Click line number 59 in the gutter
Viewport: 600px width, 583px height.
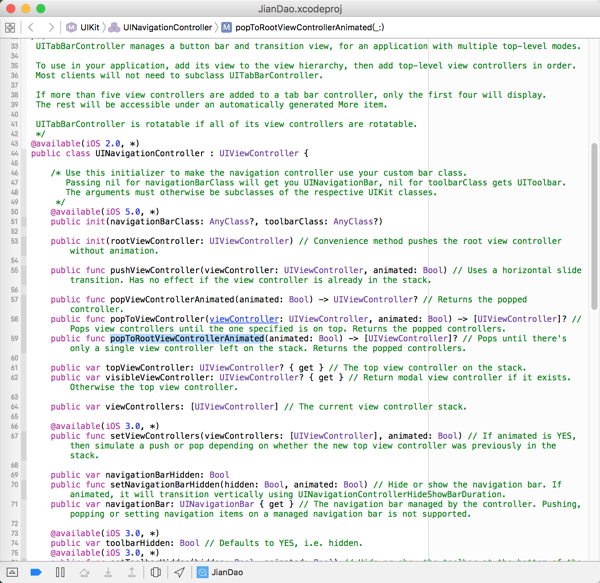pos(14,338)
